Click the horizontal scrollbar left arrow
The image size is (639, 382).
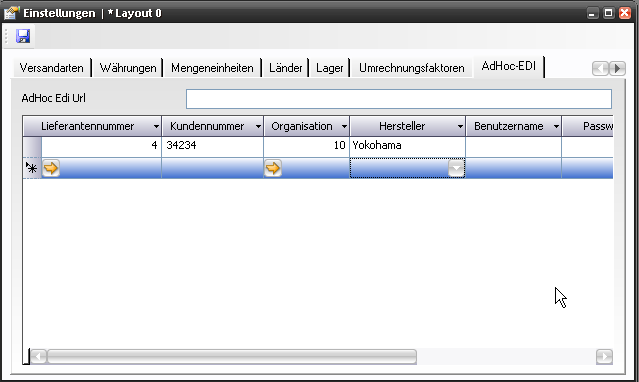point(38,357)
